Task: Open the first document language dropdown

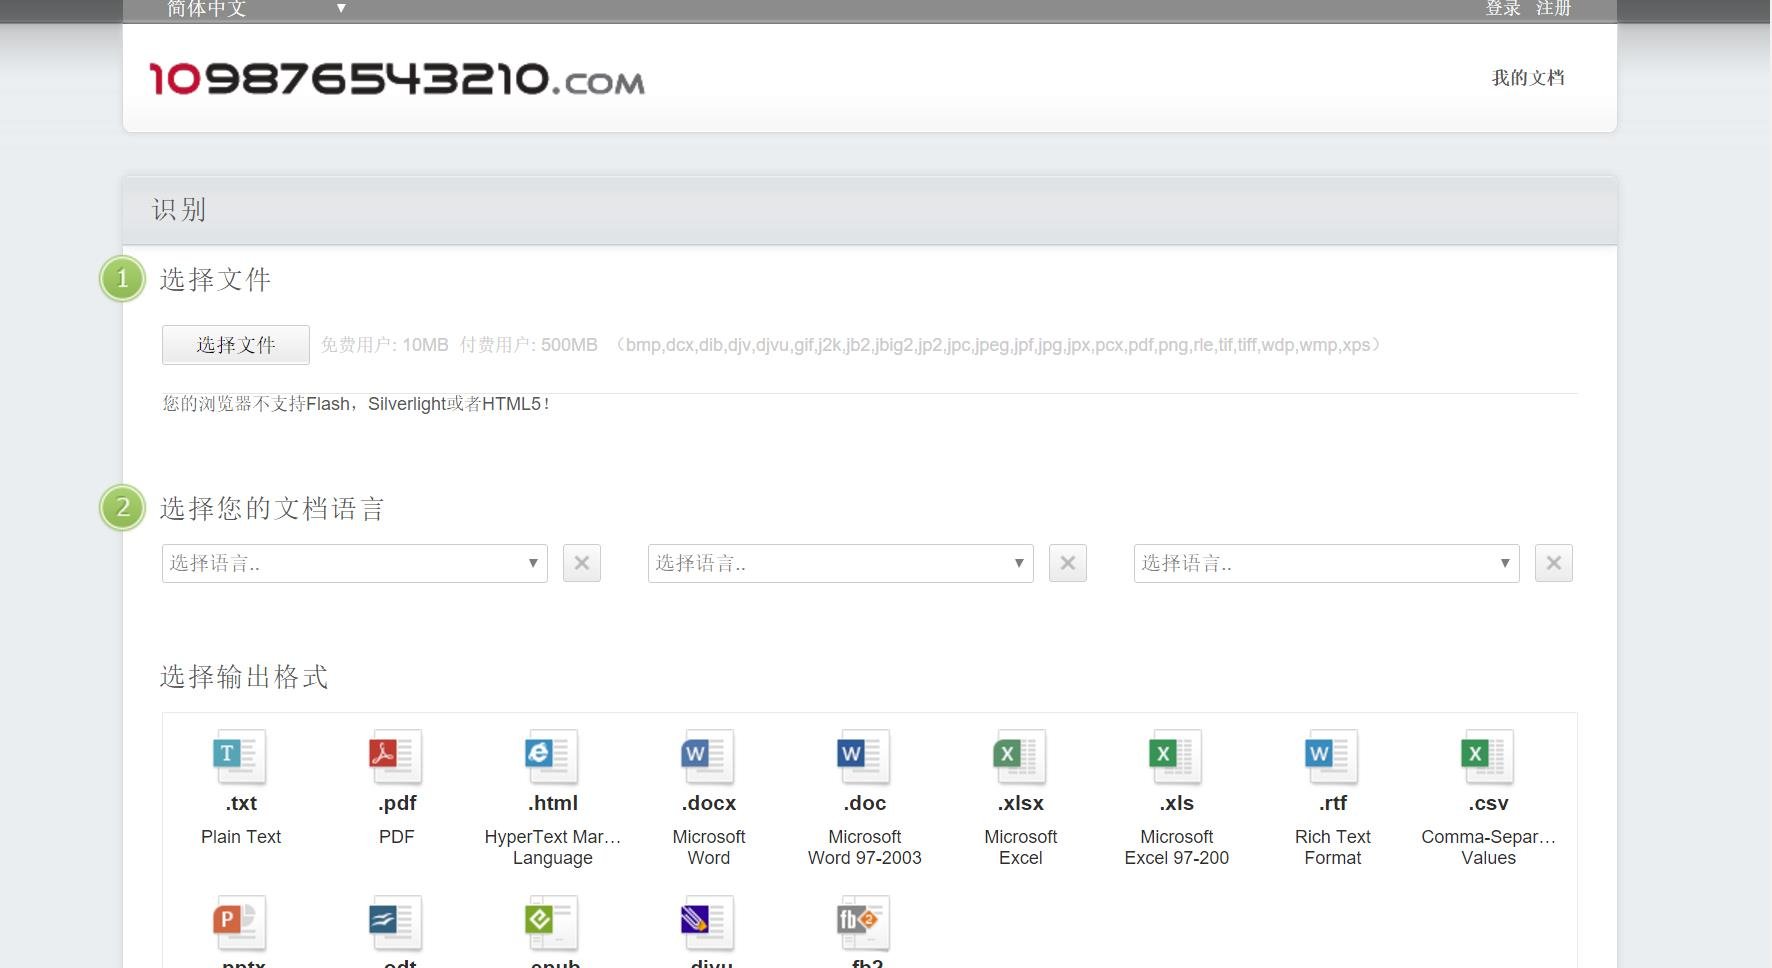Action: pyautogui.click(x=354, y=563)
